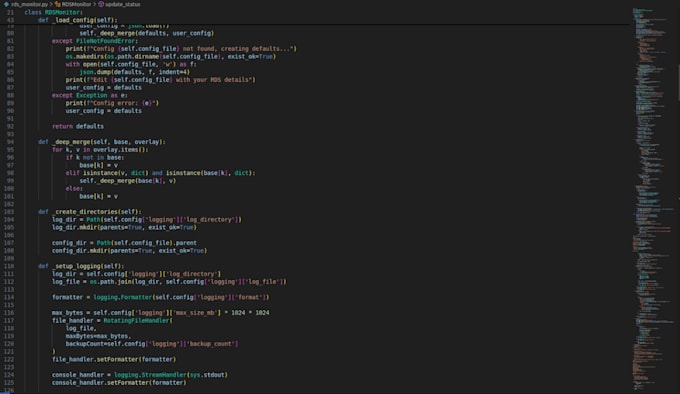Click 'if k not in base:' line
This screenshot has height=394, width=680.
pos(95,157)
